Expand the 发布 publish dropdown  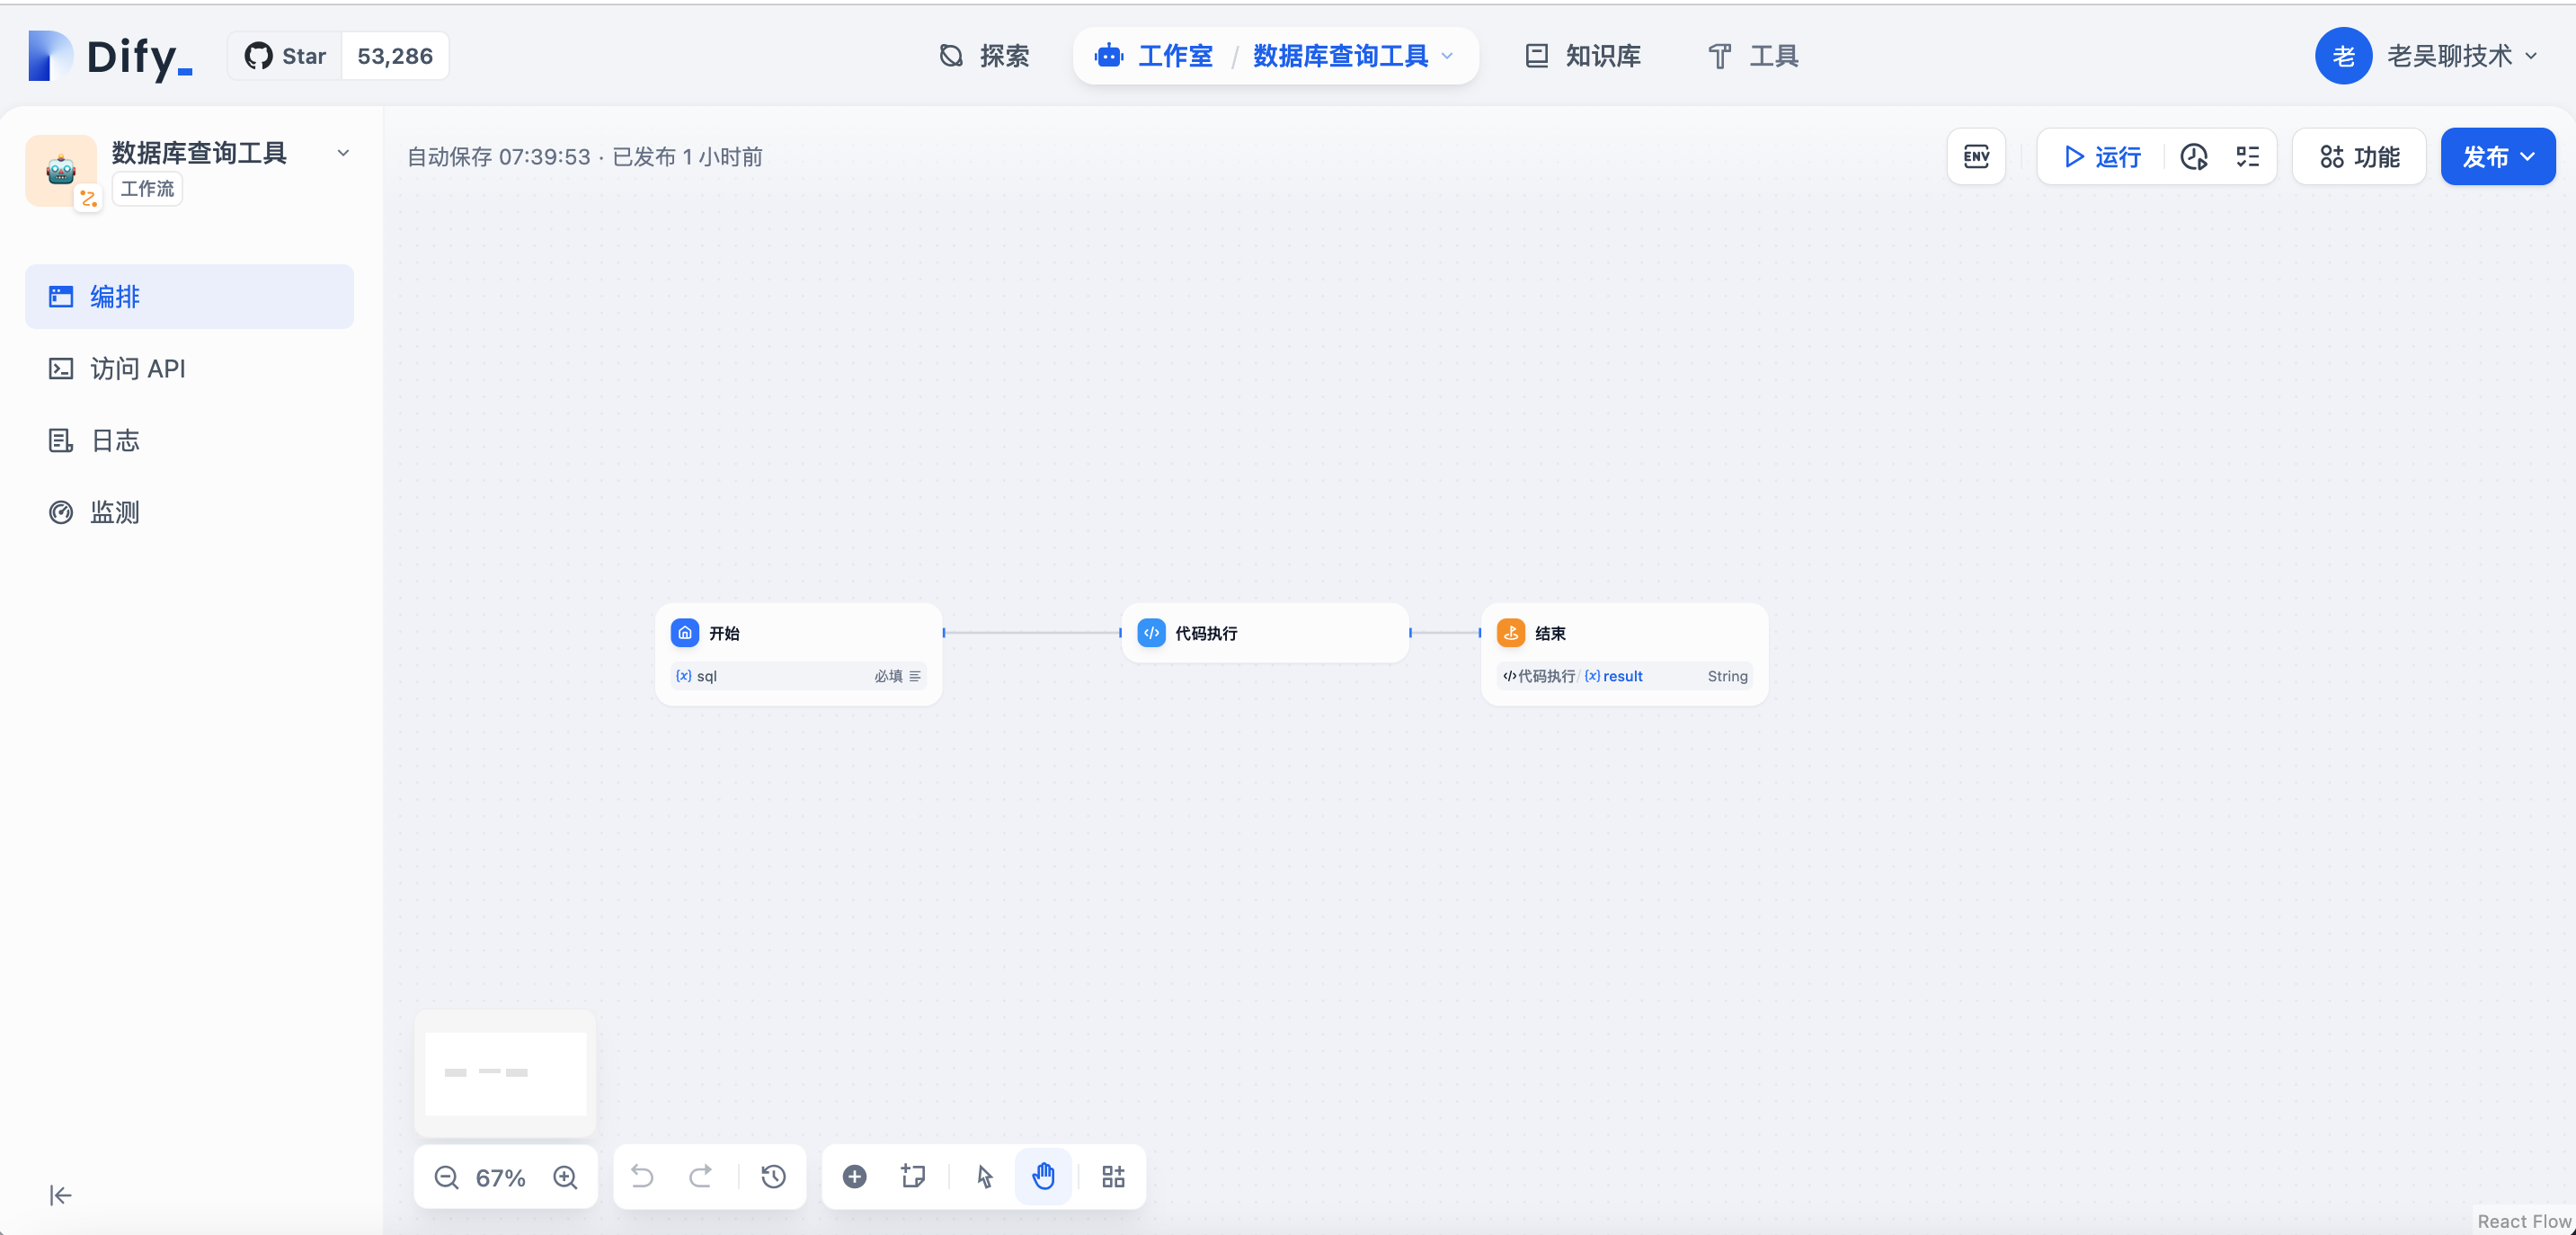tap(2497, 157)
